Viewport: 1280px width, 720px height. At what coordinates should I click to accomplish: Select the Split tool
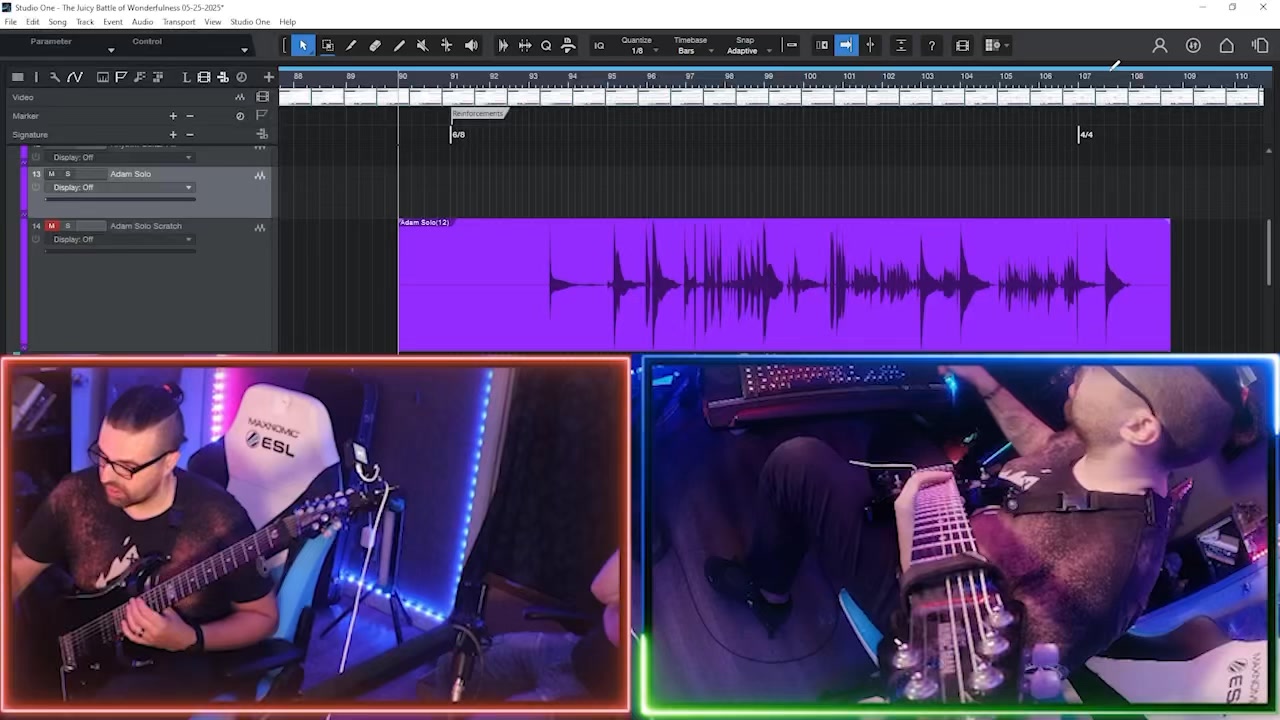[x=399, y=45]
